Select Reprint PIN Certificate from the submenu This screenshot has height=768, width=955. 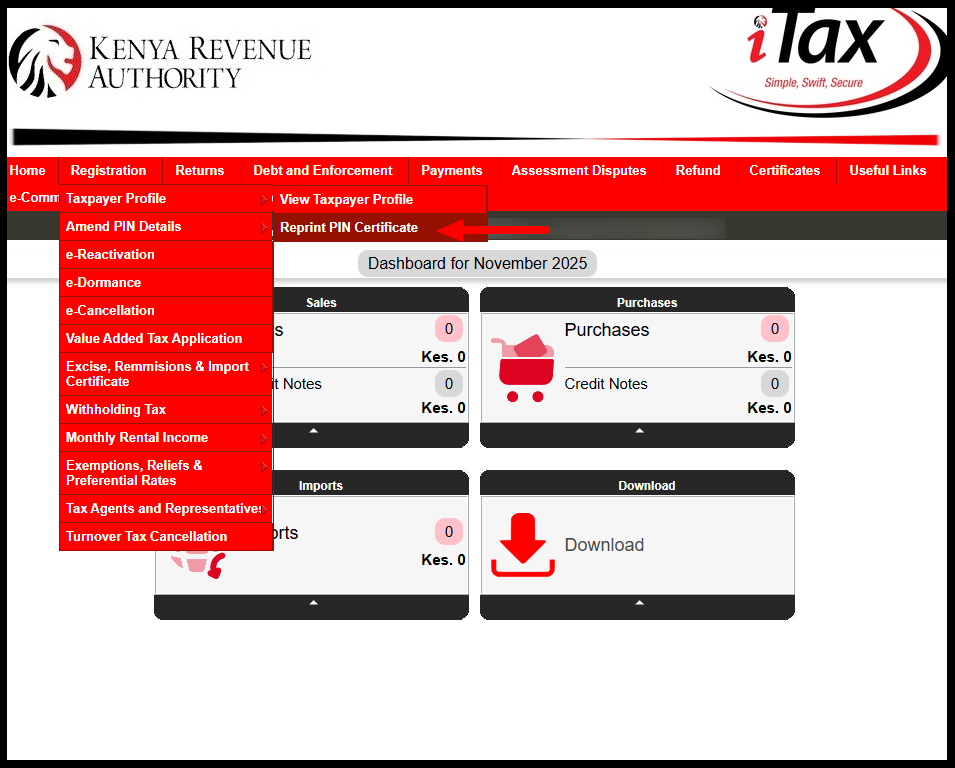pyautogui.click(x=350, y=227)
